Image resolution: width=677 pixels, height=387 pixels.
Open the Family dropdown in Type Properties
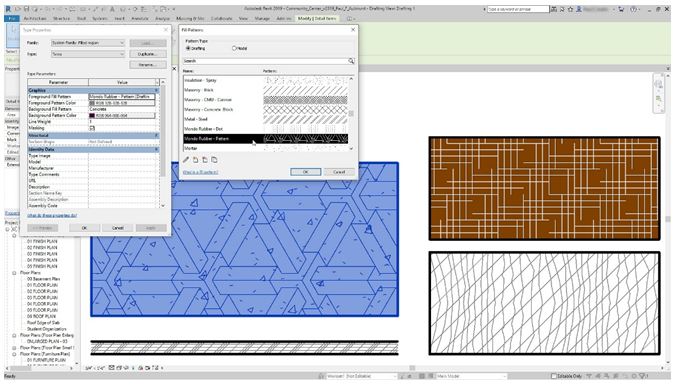88,43
